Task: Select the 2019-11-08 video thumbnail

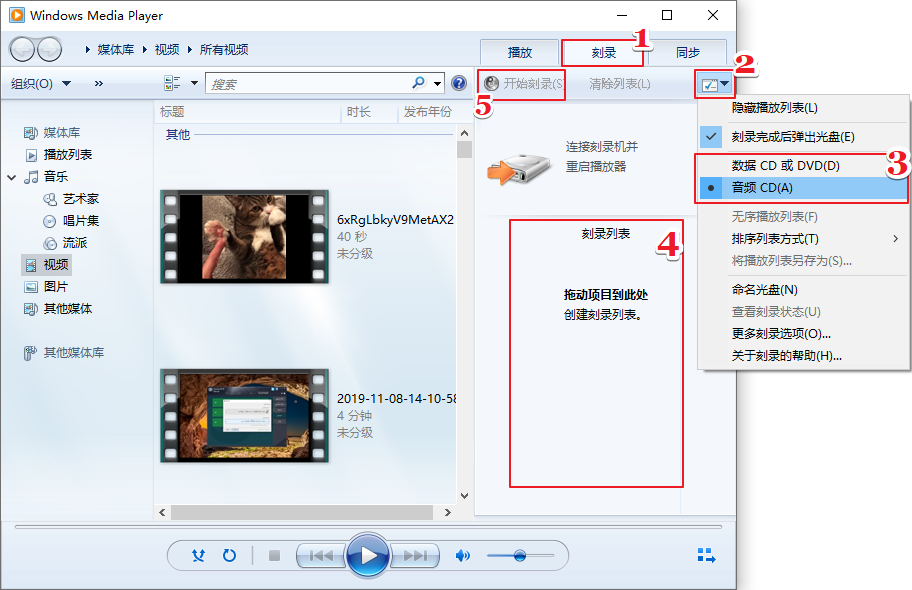Action: 244,415
